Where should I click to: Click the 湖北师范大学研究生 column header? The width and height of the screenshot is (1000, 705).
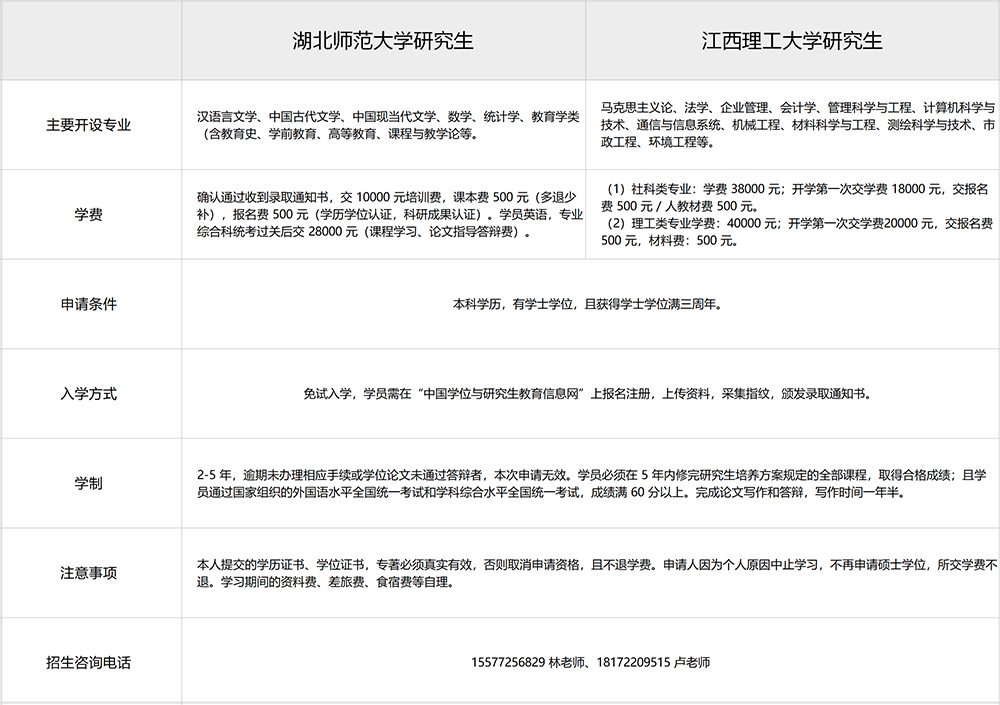383,41
